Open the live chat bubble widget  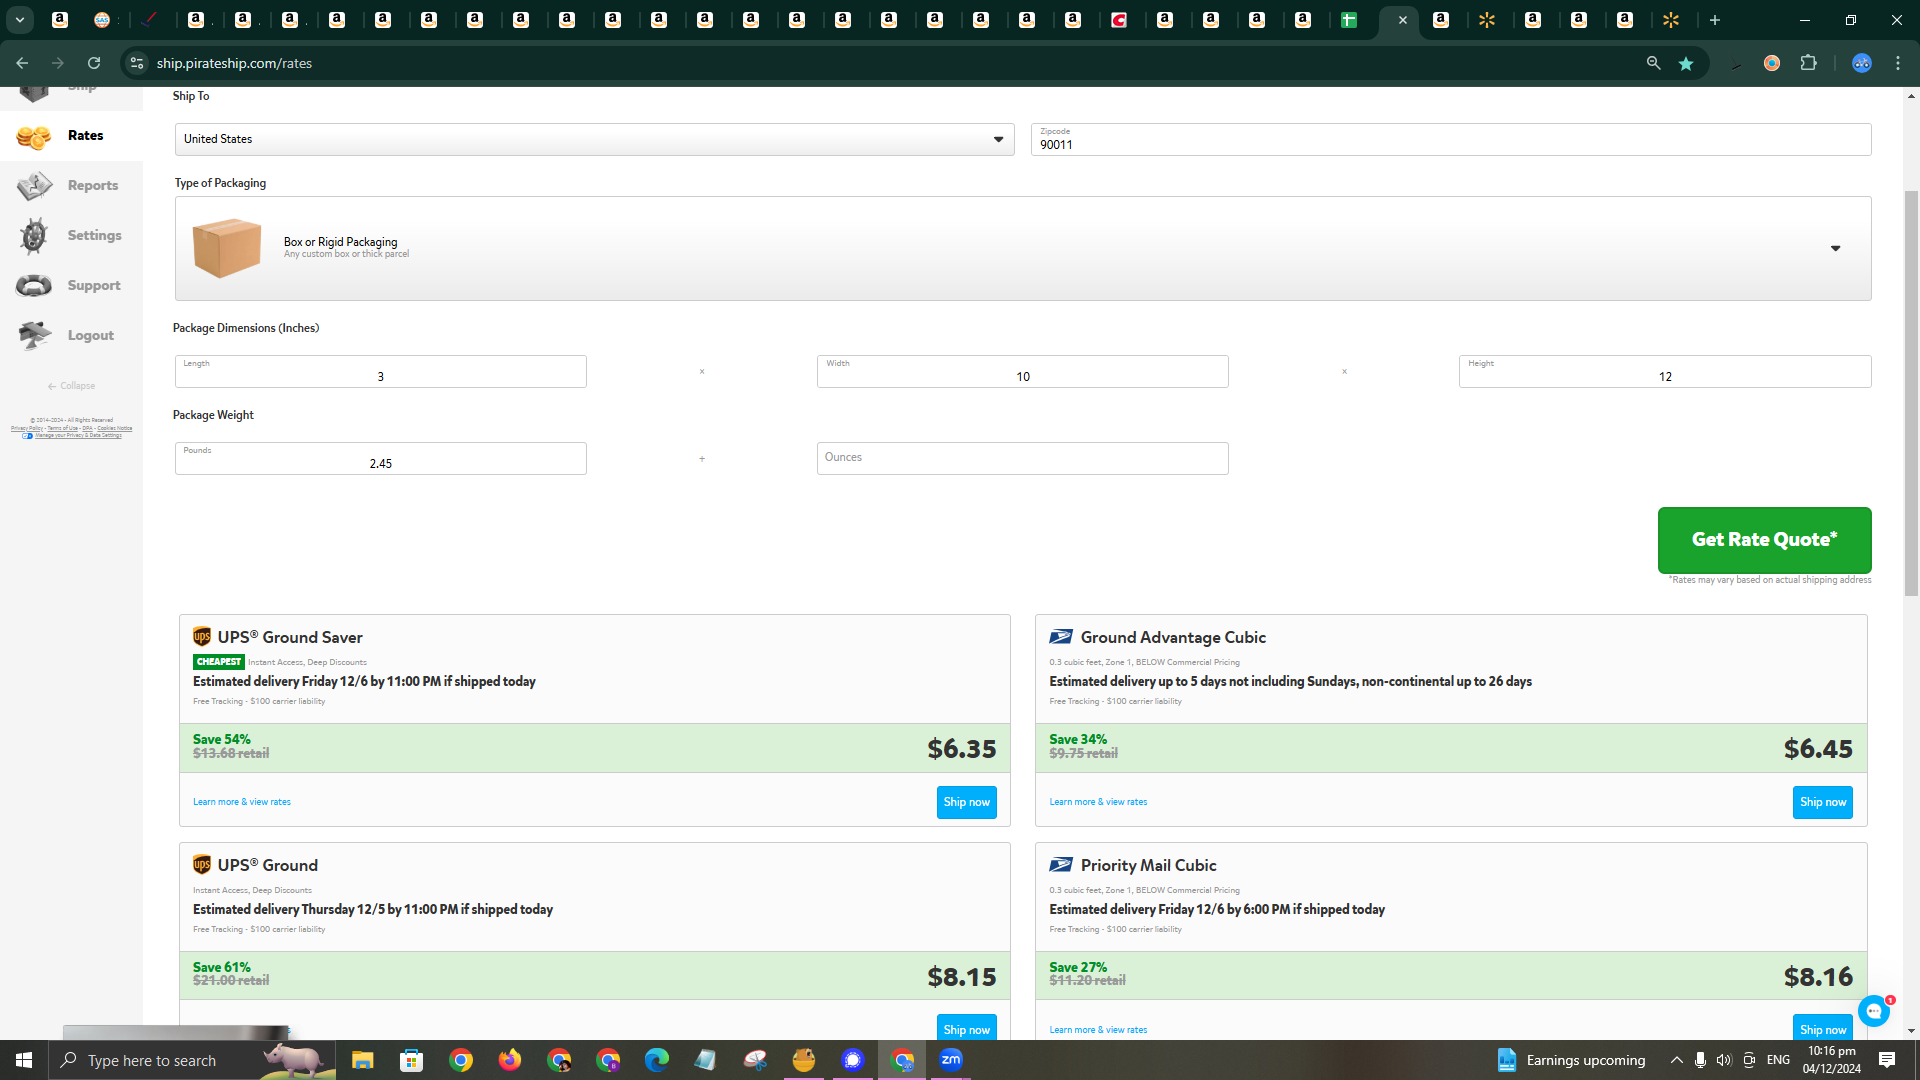click(x=1874, y=1011)
